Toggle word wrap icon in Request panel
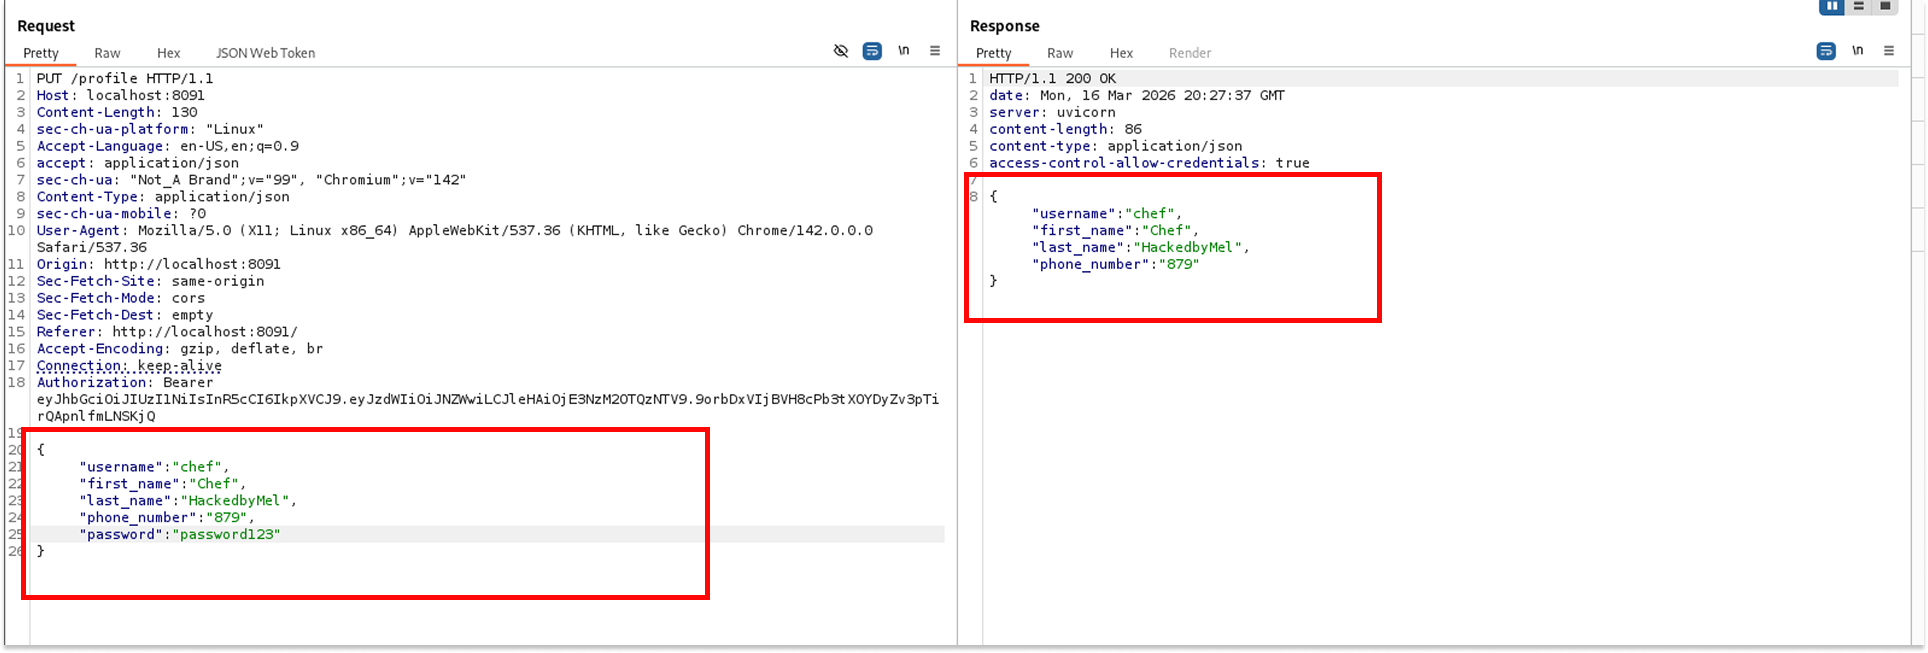Viewport: 1928px width, 653px height. [x=872, y=51]
